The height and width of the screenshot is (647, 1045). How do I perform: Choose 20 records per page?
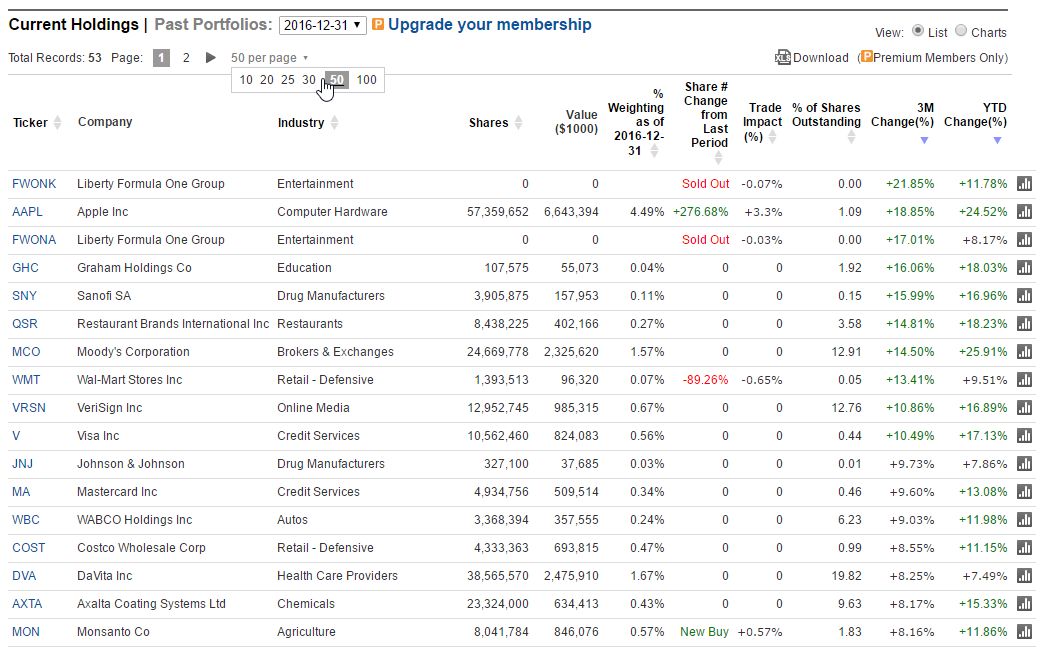click(267, 80)
